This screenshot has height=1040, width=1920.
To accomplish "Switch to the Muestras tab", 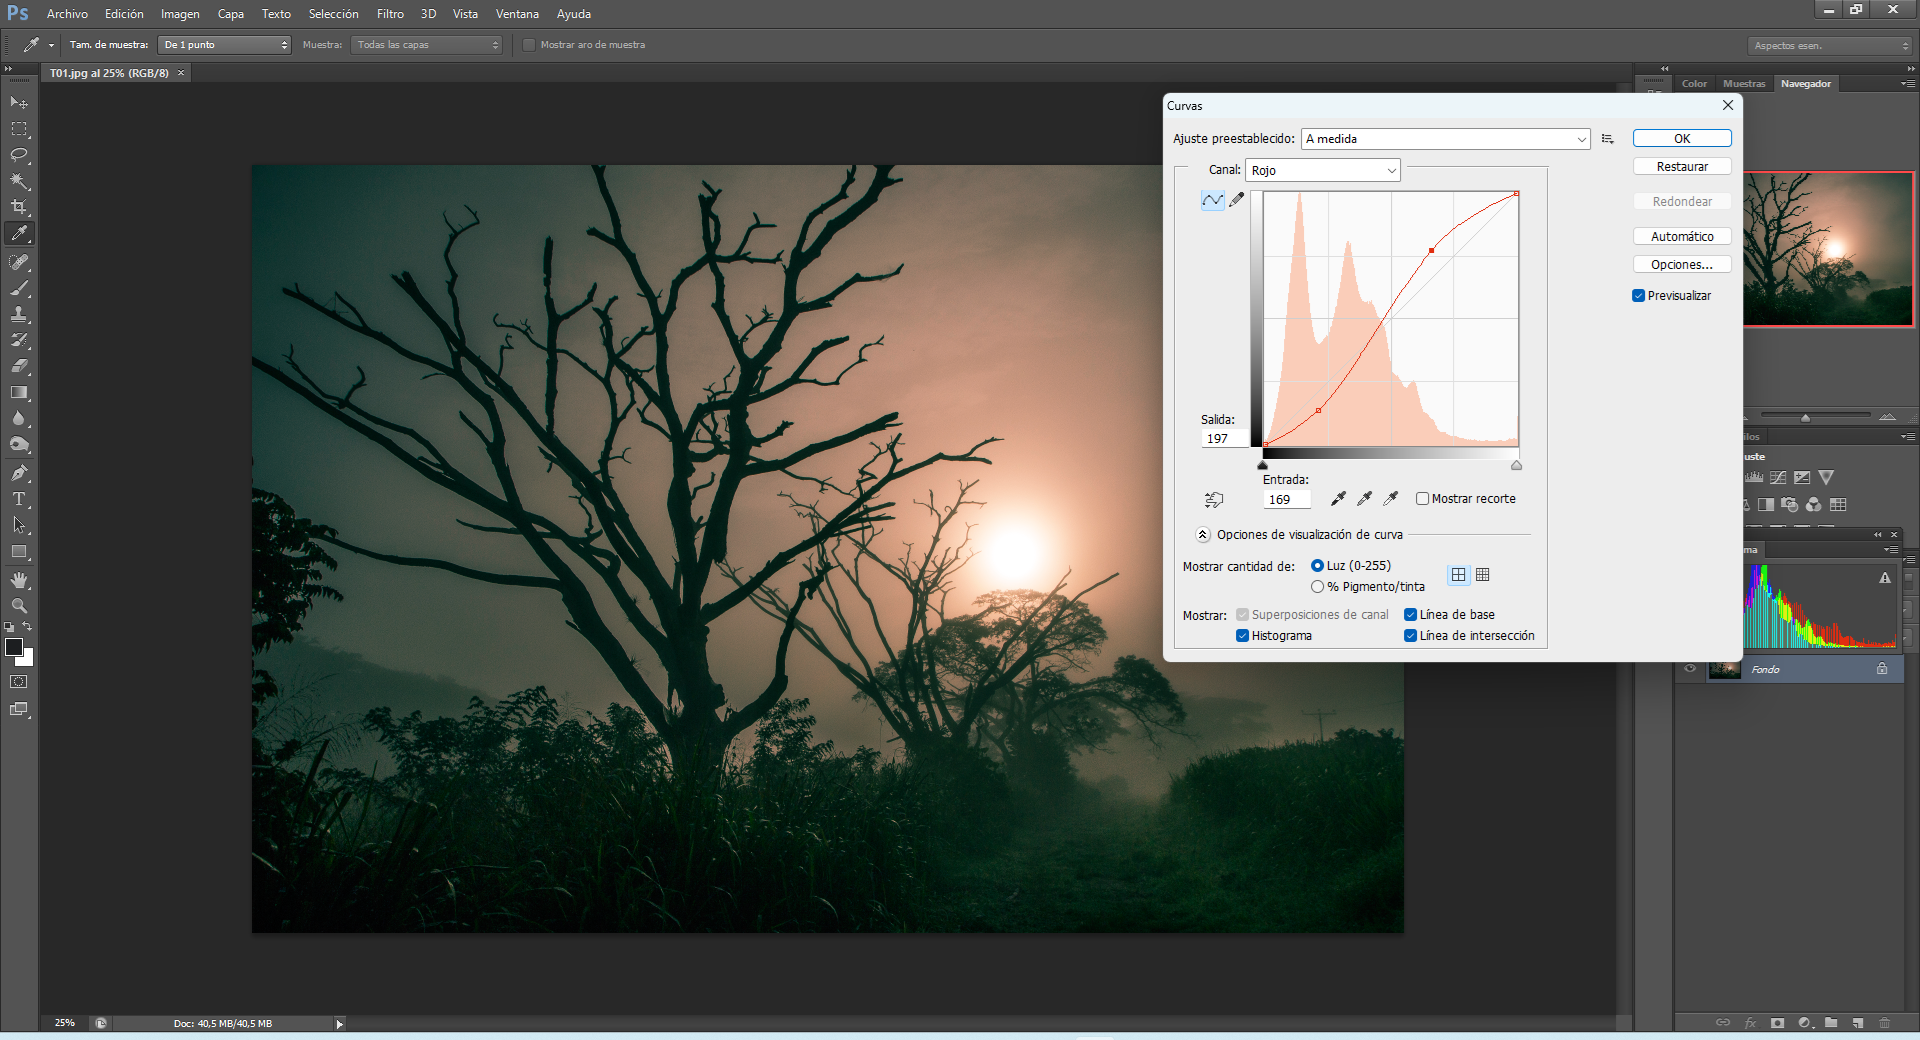I will [1744, 84].
